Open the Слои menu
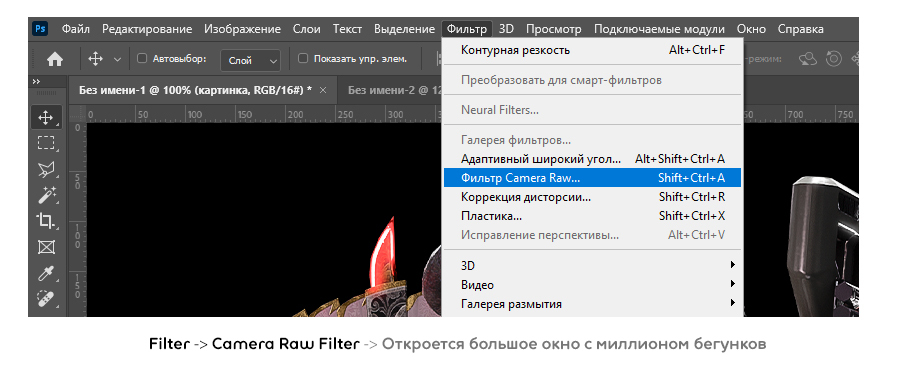 tap(307, 29)
